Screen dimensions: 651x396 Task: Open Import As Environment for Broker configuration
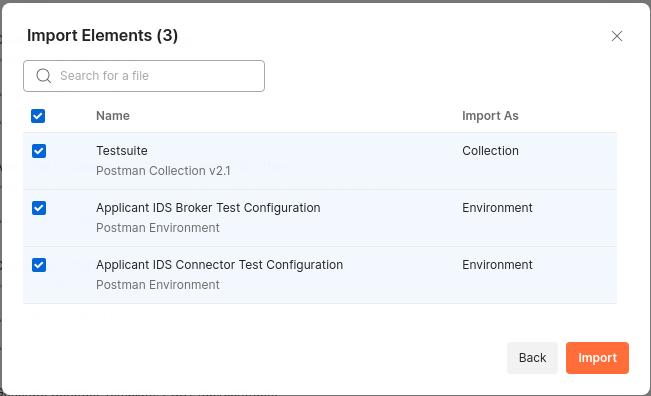497,208
